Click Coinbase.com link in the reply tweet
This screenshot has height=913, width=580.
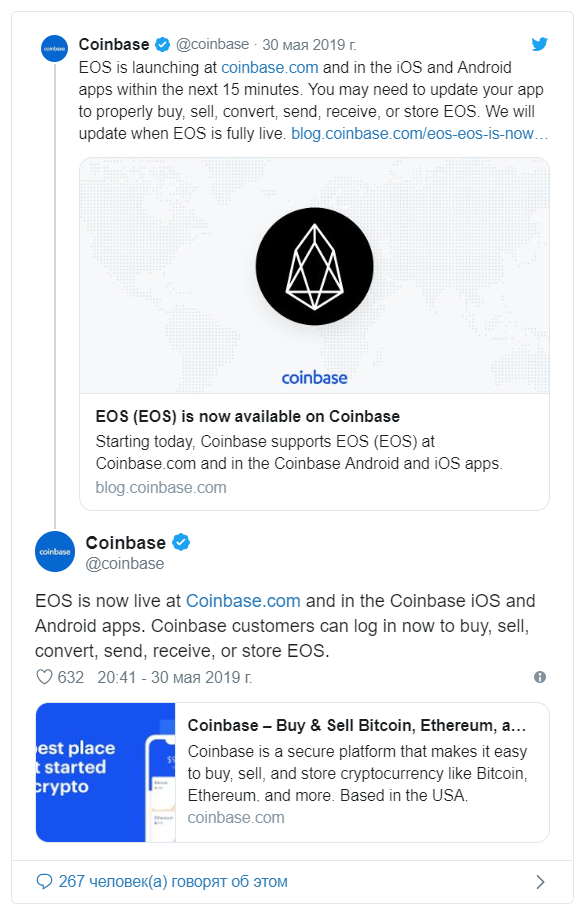tap(243, 600)
